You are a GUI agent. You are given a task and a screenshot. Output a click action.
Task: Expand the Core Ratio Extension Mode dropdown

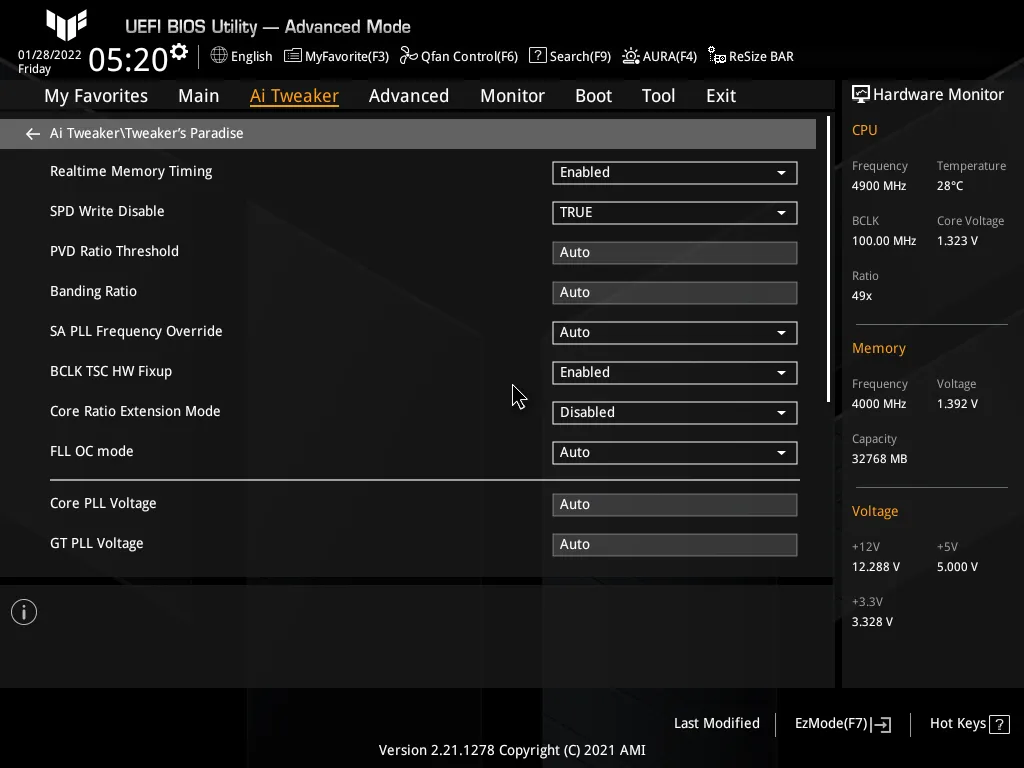click(675, 413)
